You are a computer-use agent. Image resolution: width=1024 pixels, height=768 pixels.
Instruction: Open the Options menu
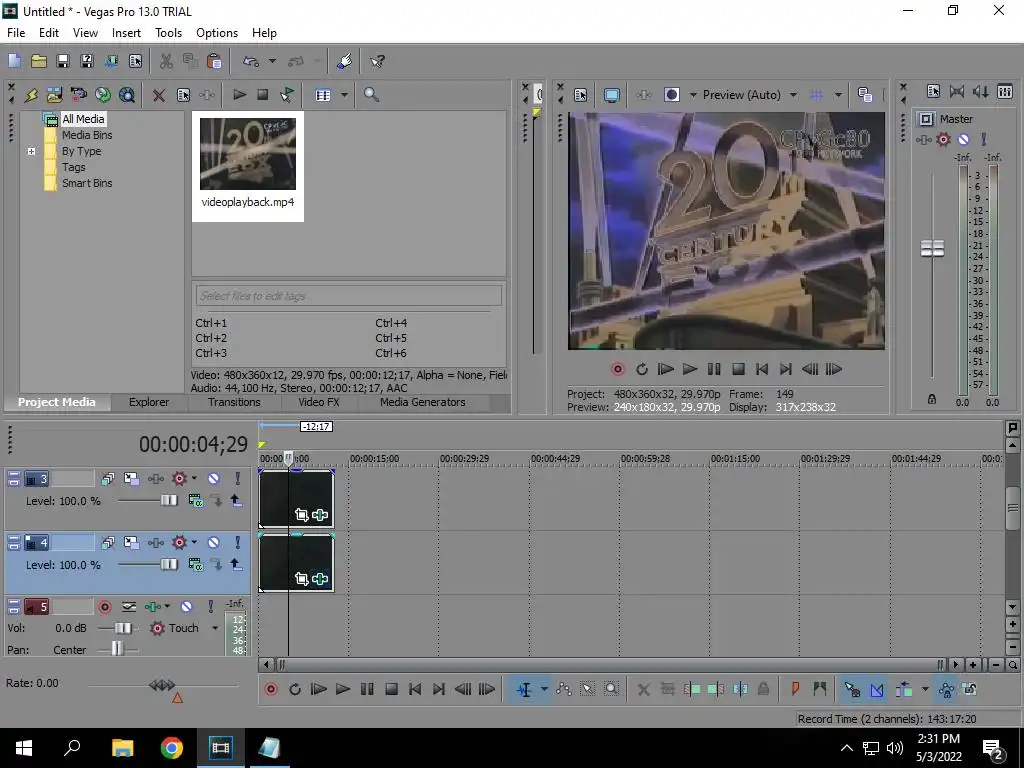pyautogui.click(x=217, y=33)
